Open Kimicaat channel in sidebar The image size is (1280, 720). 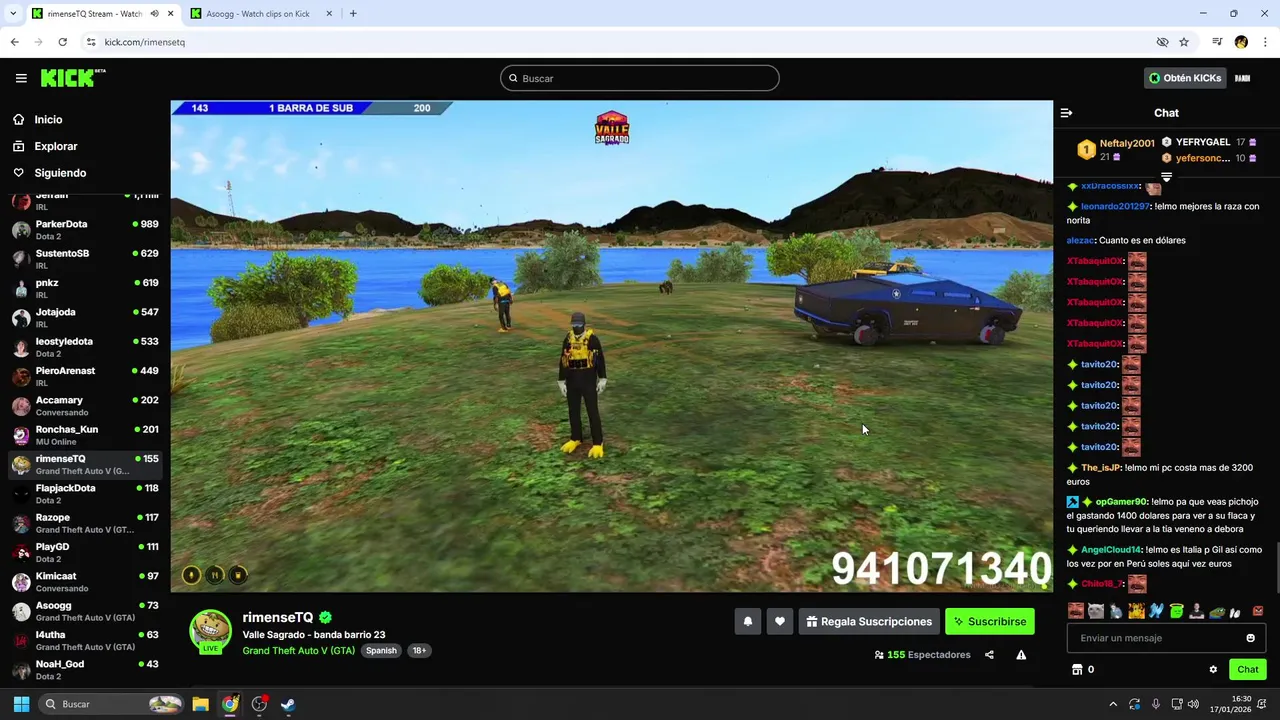pyautogui.click(x=85, y=582)
